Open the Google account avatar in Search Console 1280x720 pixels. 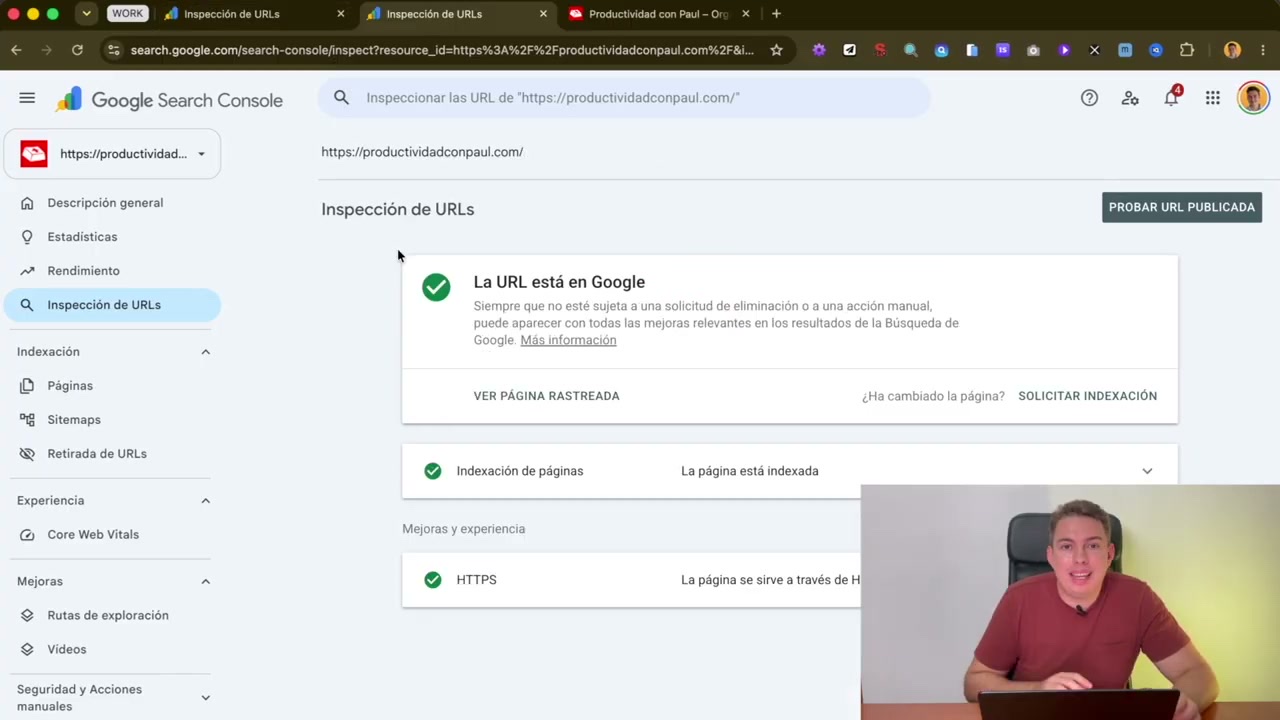[1253, 98]
